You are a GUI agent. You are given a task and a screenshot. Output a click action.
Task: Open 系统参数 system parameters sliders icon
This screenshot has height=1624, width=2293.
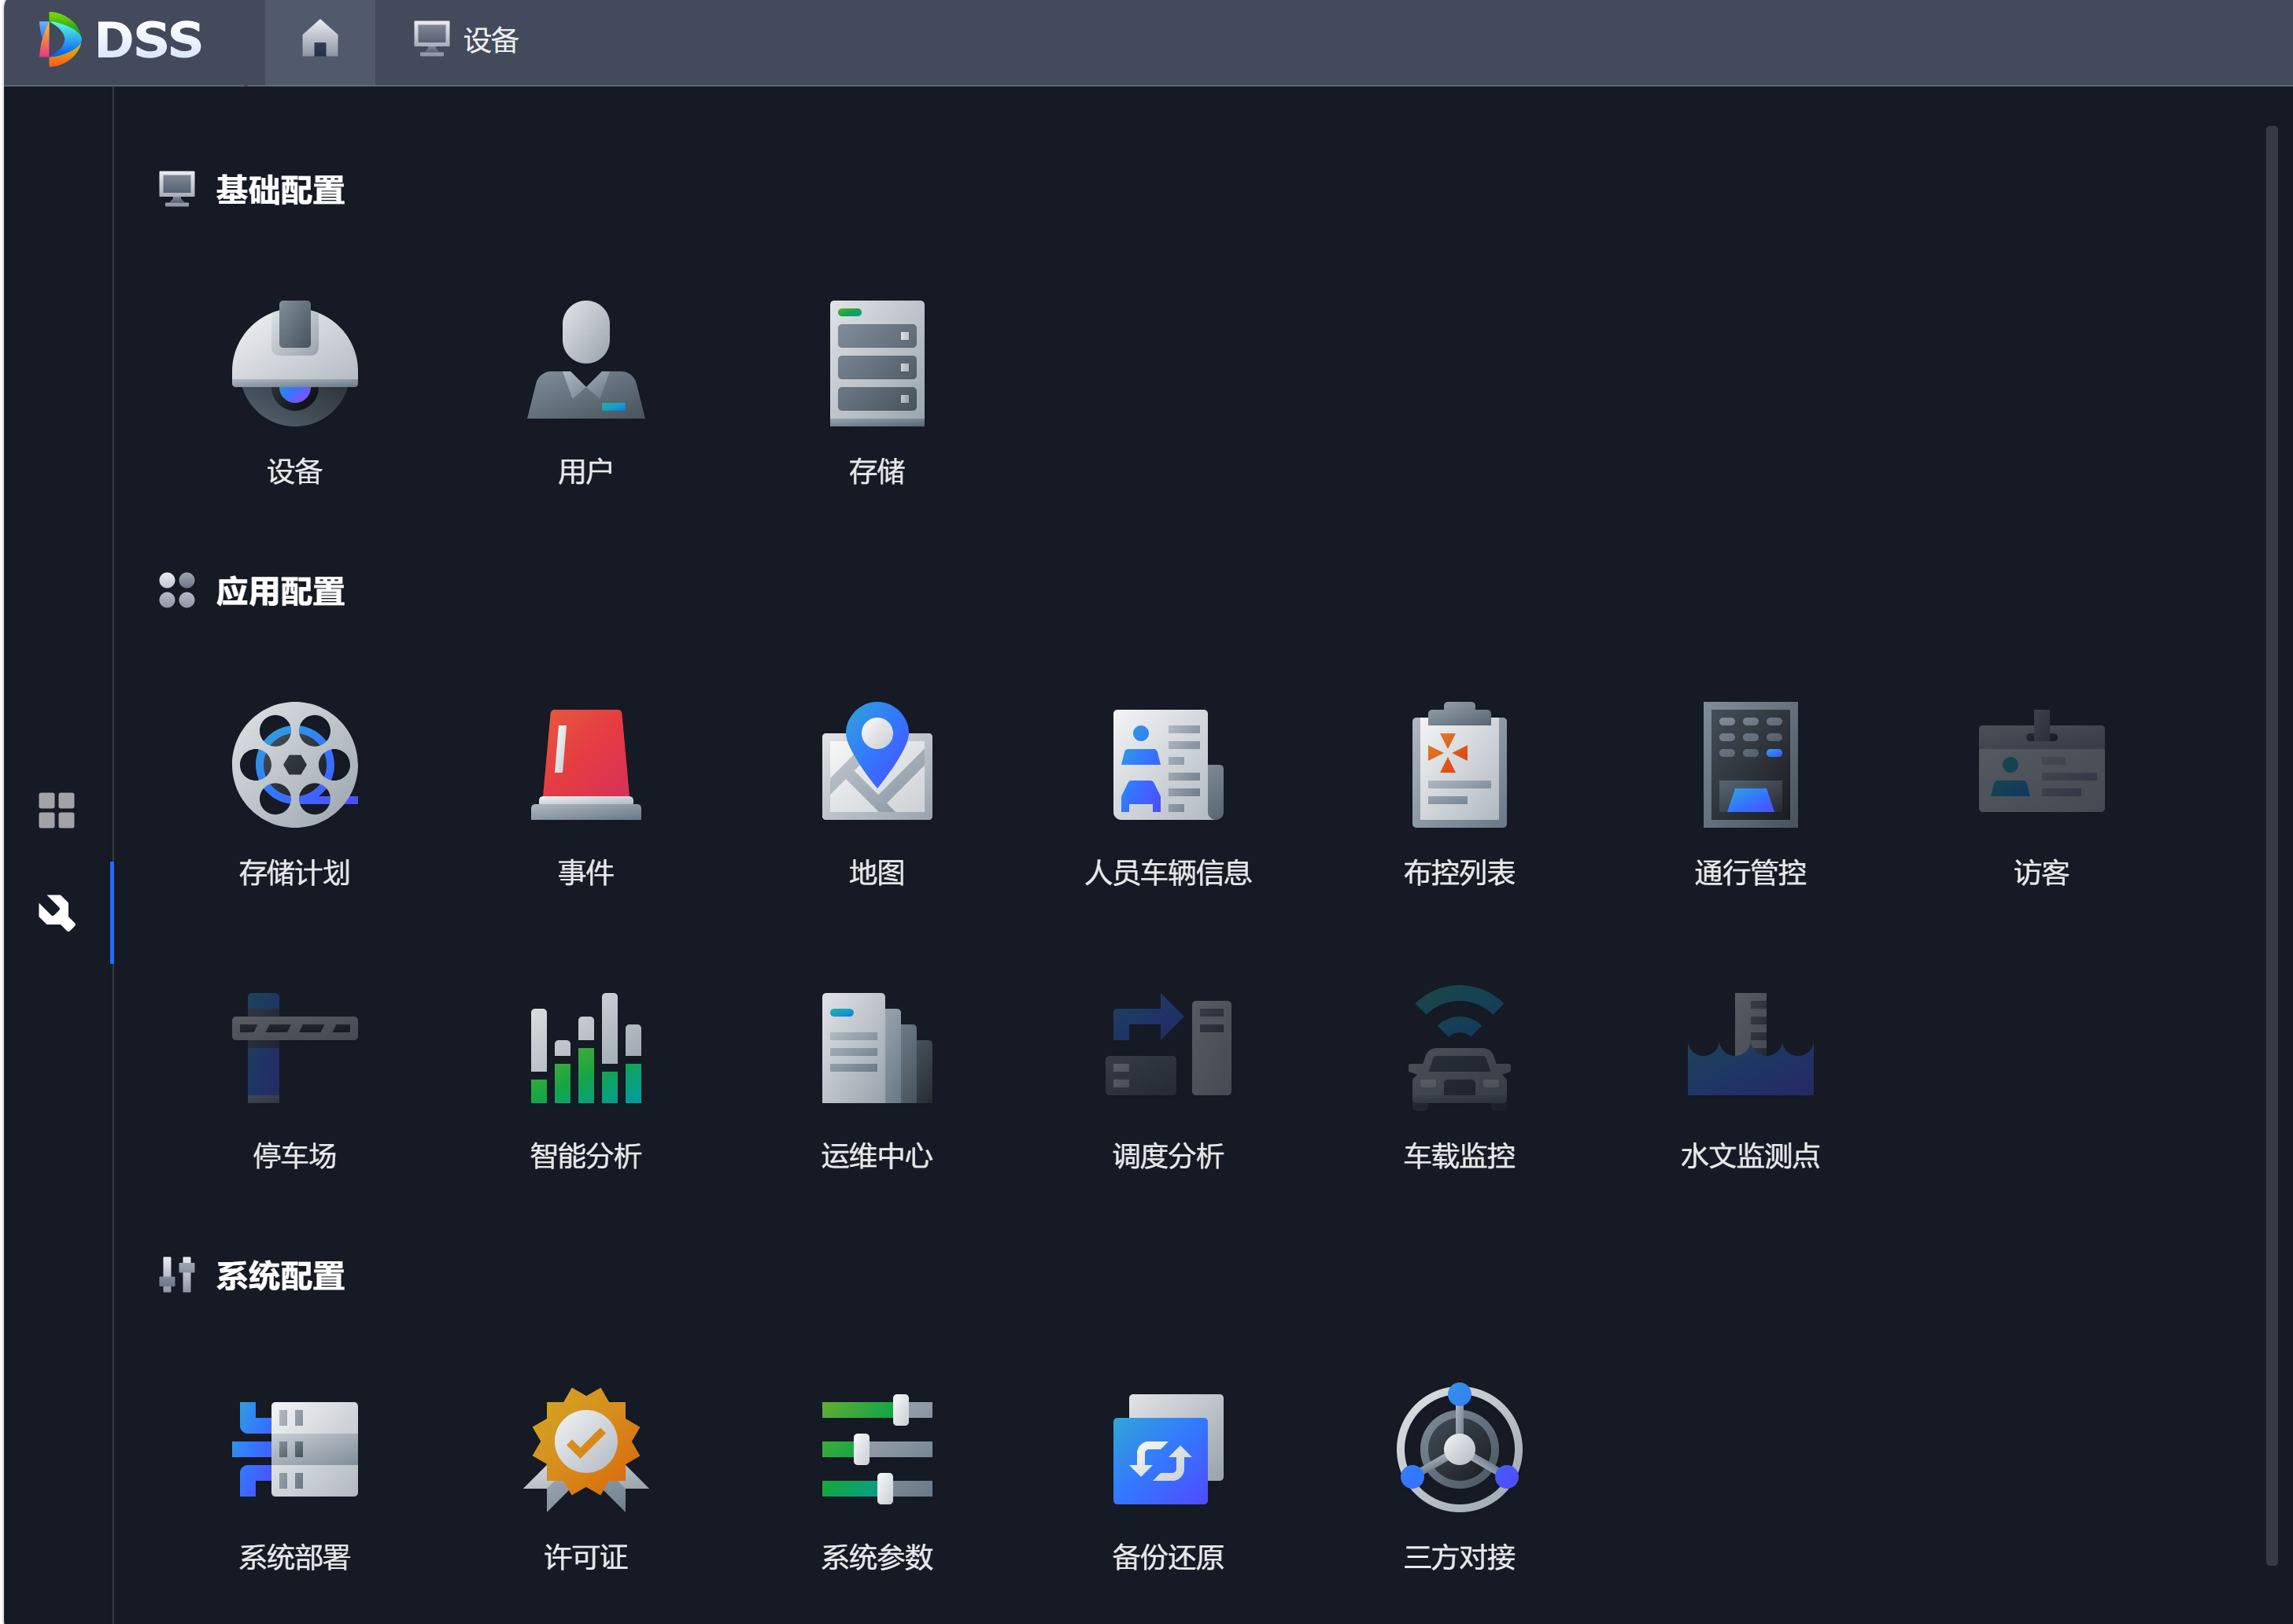(877, 1449)
